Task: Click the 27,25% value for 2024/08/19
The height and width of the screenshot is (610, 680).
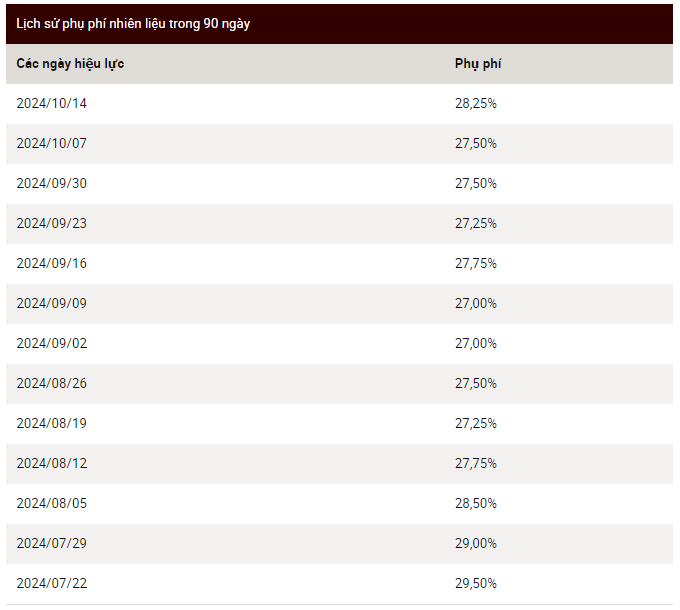Action: pos(476,423)
